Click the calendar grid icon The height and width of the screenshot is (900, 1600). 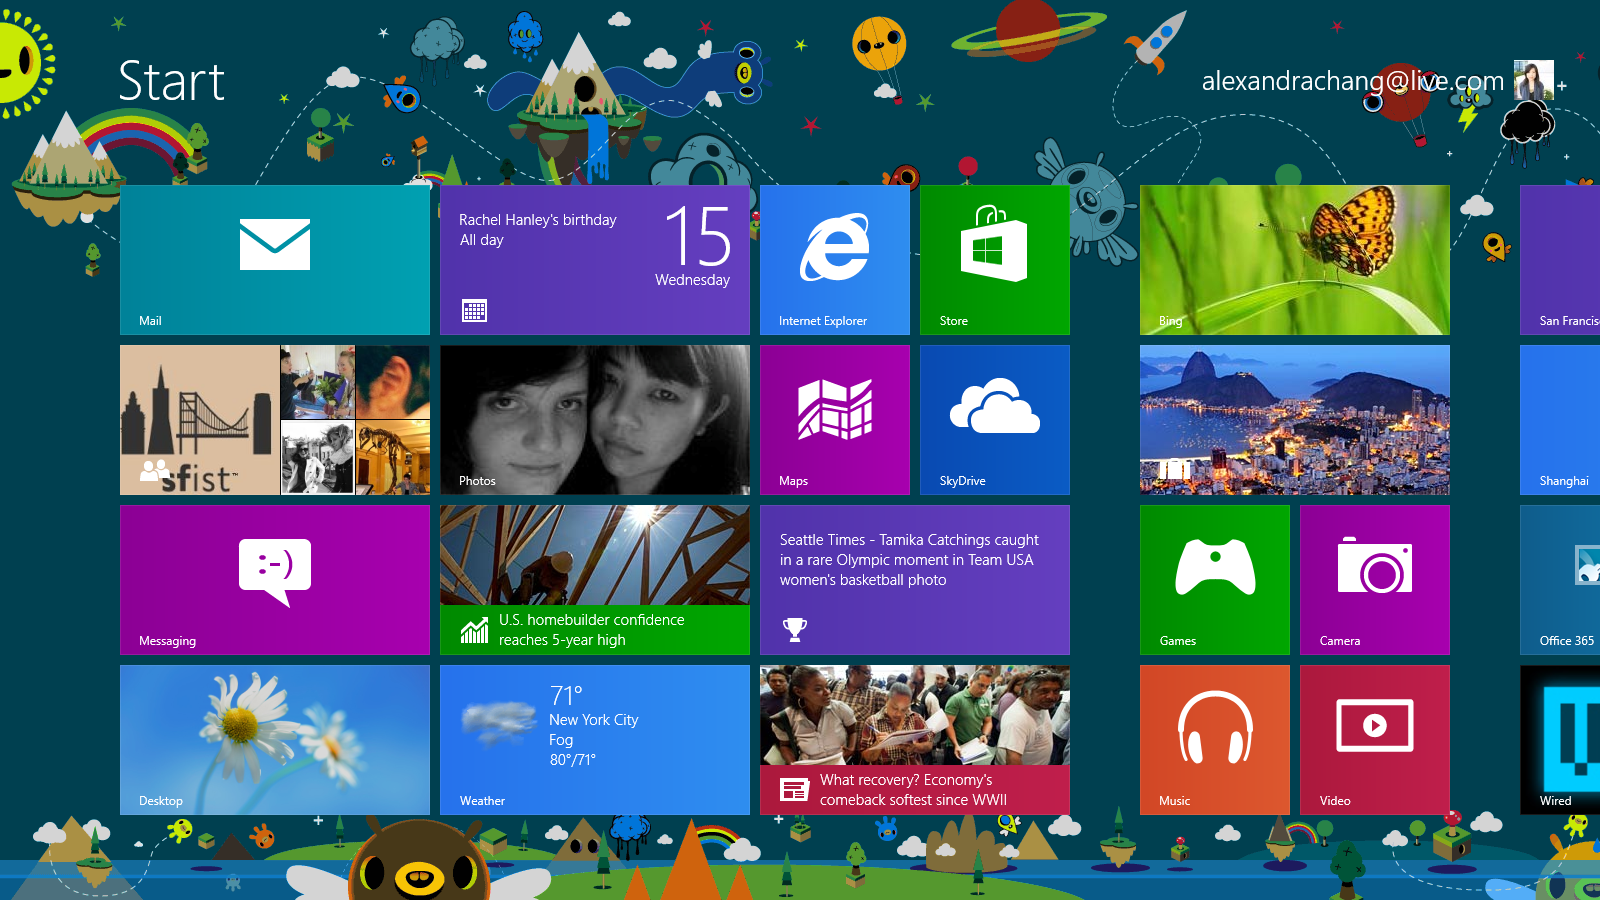pyautogui.click(x=474, y=311)
